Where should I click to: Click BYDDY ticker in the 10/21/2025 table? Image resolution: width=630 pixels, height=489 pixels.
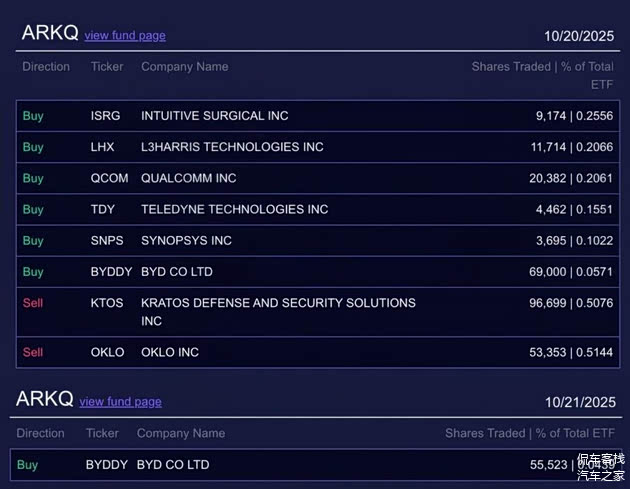point(107,465)
